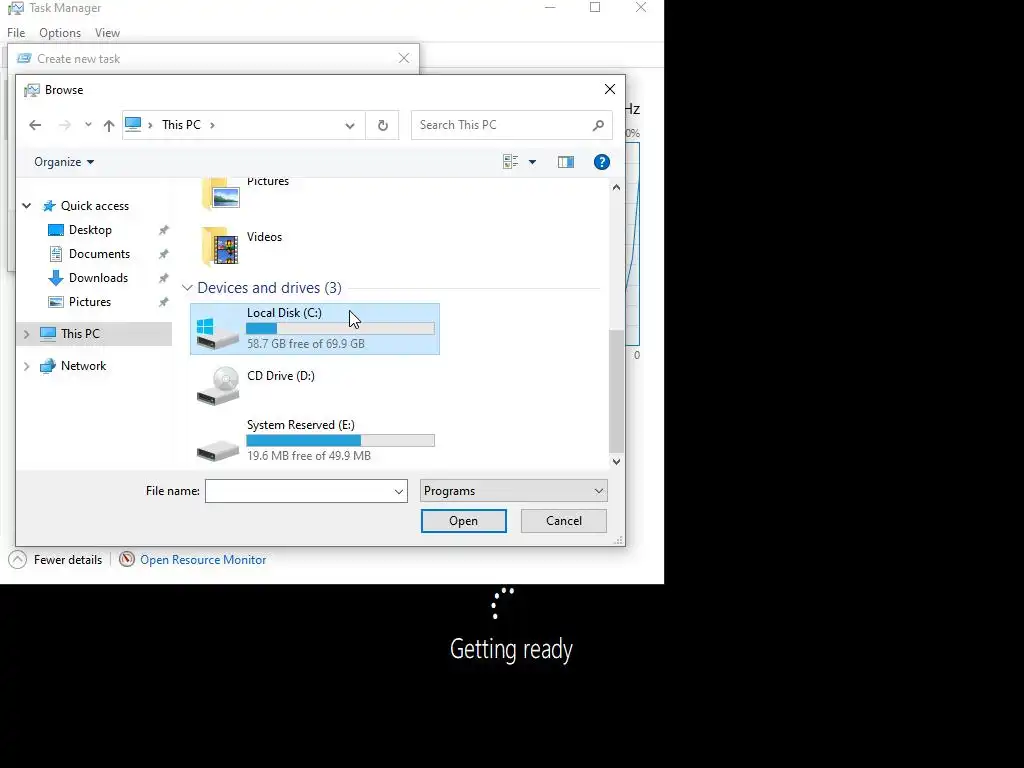Open the File name history dropdown
This screenshot has width=1024, height=768.
click(x=399, y=491)
